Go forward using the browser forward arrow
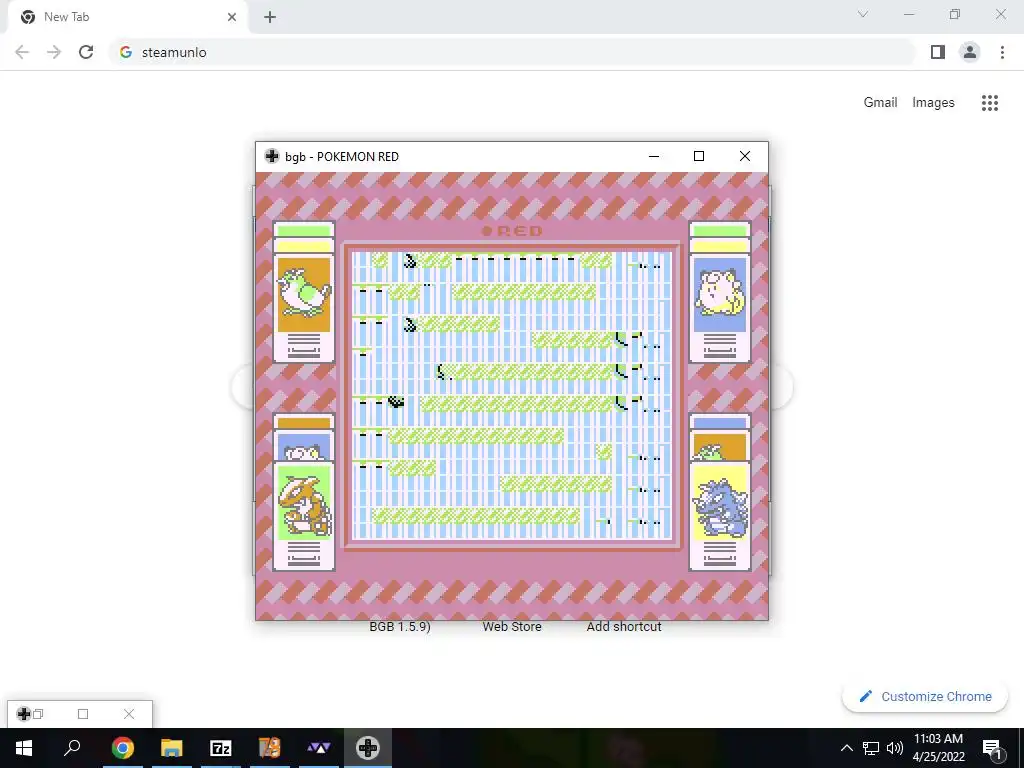 (54, 52)
